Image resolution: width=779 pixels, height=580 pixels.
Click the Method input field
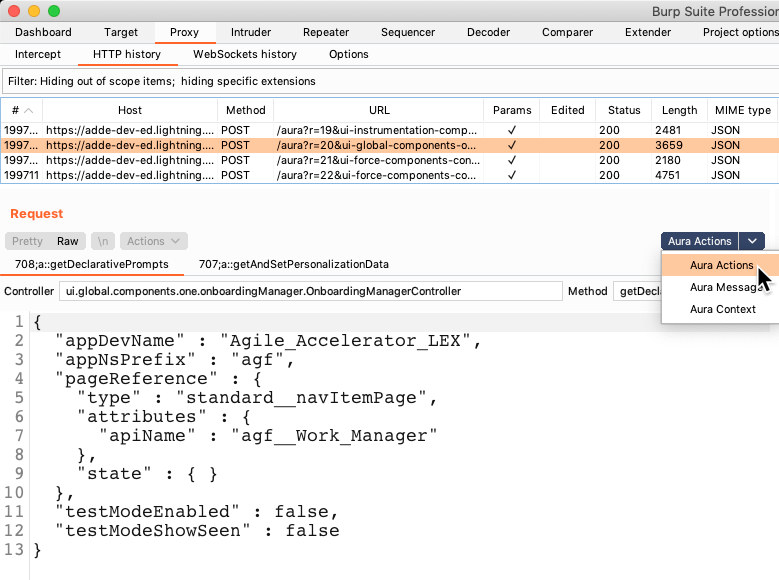pos(637,291)
